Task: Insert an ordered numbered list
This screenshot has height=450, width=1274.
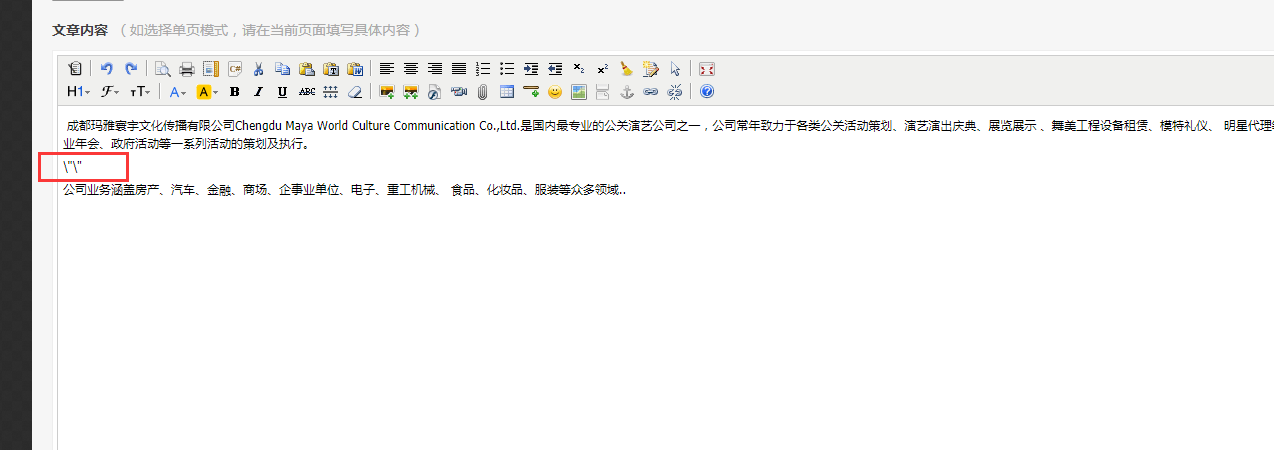Action: pos(483,69)
